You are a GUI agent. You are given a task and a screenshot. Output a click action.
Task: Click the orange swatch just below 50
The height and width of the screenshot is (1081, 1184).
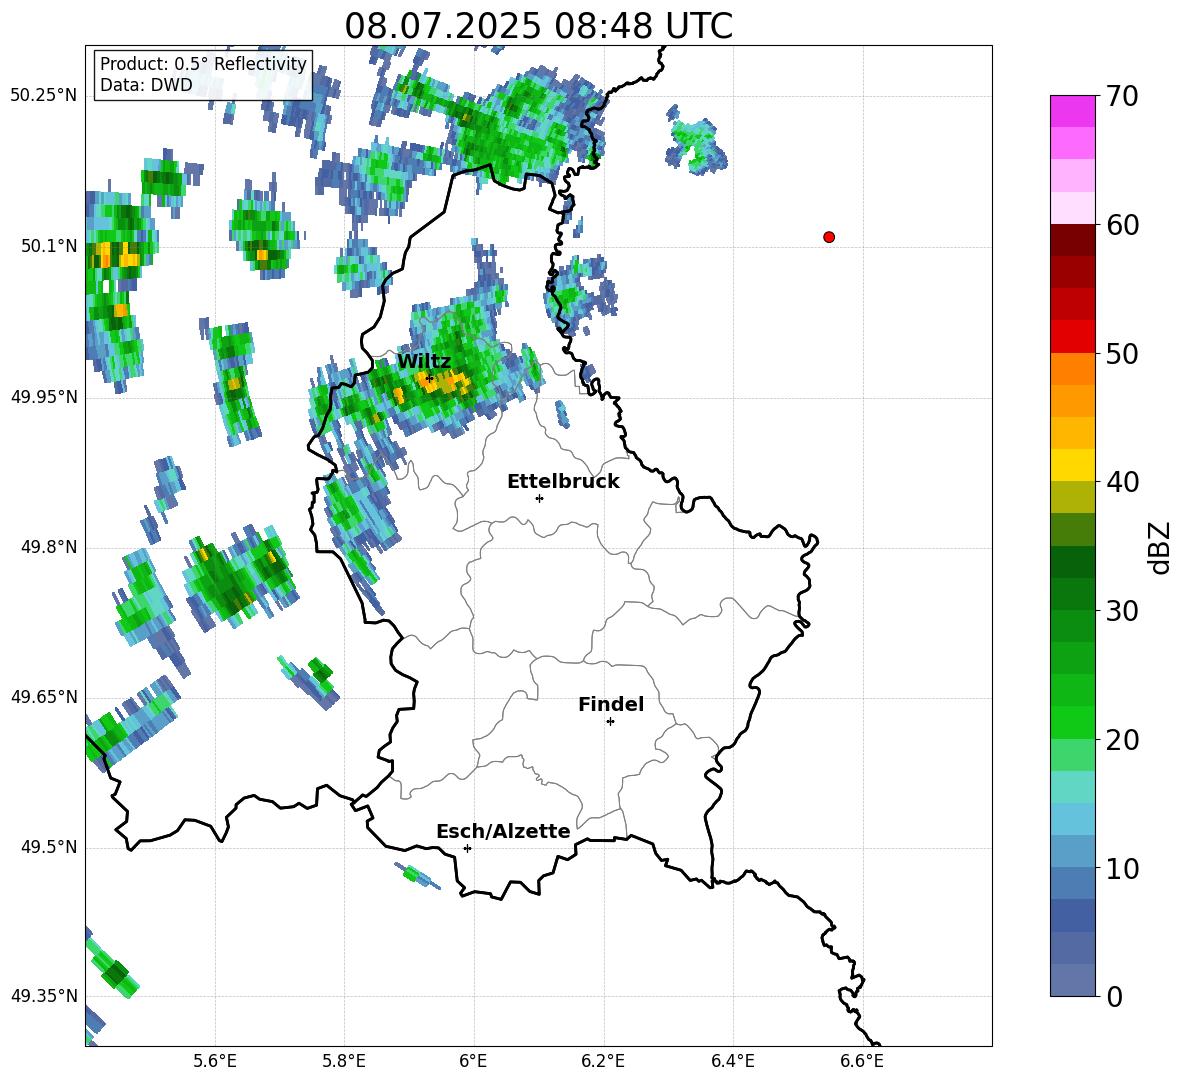coord(1072,369)
